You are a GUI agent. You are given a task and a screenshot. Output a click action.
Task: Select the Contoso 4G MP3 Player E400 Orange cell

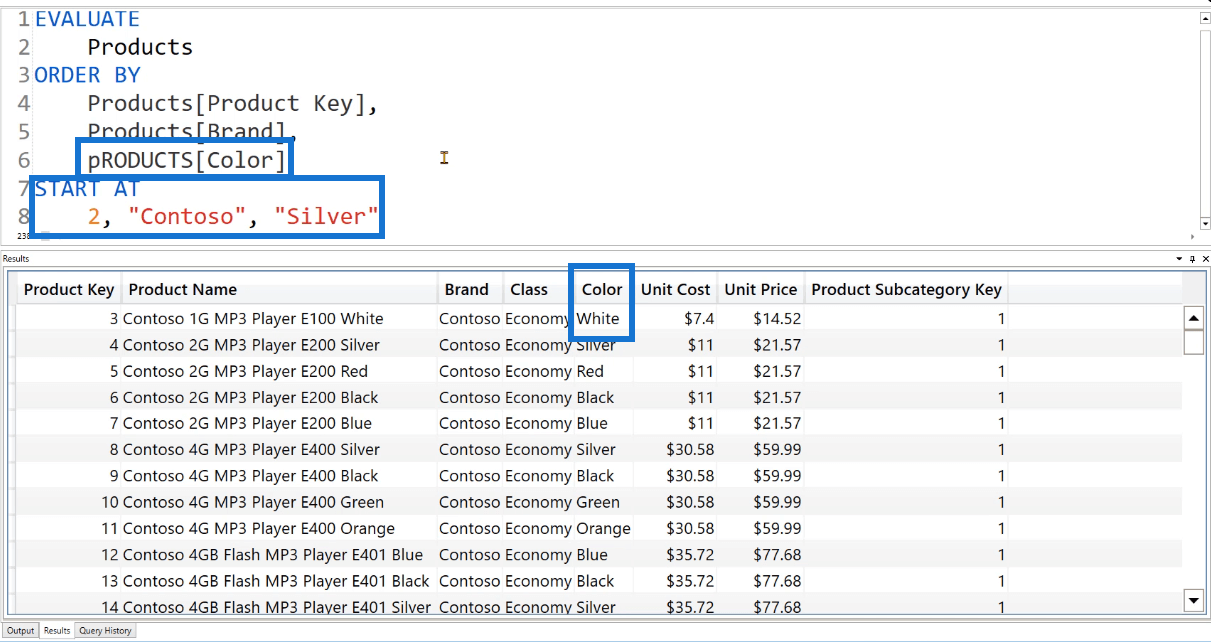(279, 528)
